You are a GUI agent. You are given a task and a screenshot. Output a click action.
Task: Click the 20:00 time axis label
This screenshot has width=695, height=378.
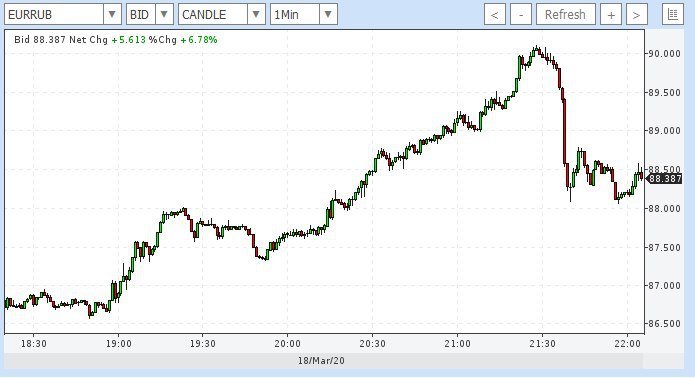coord(287,344)
